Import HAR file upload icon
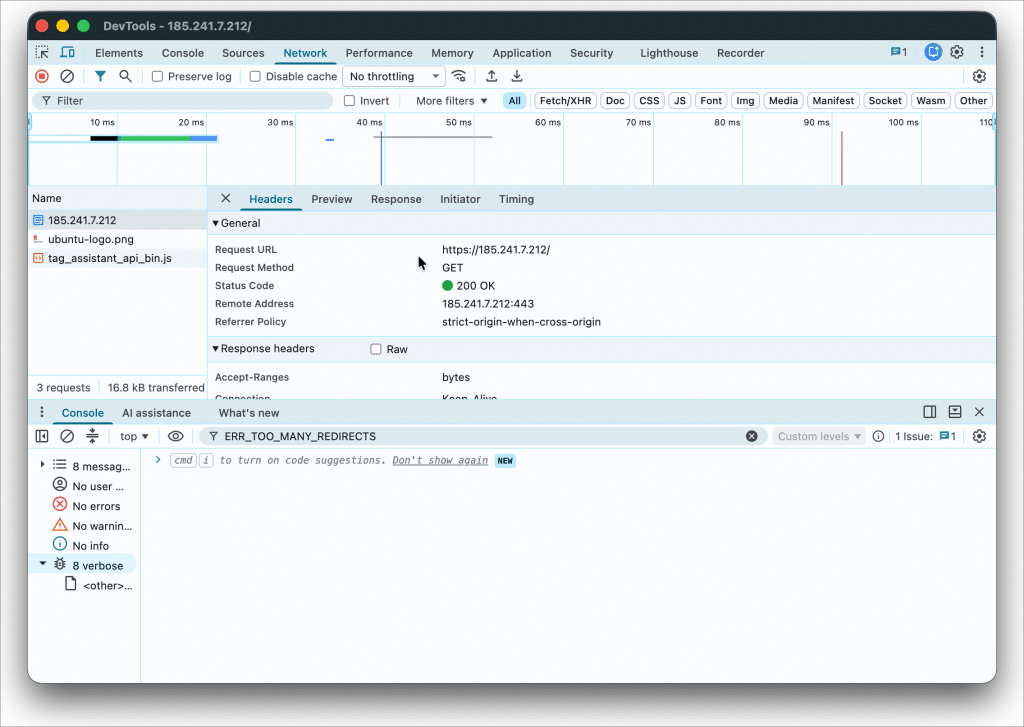 [492, 76]
